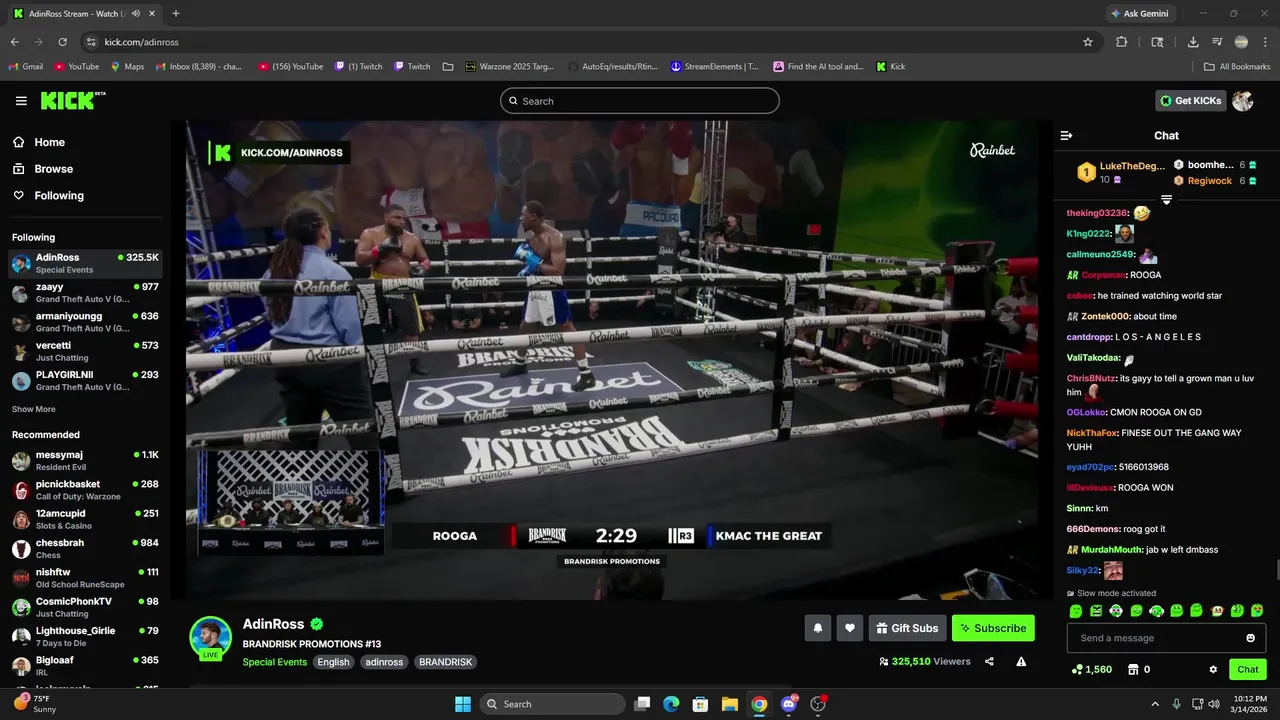The width and height of the screenshot is (1280, 720).
Task: Select the English language tag
Action: (x=333, y=662)
